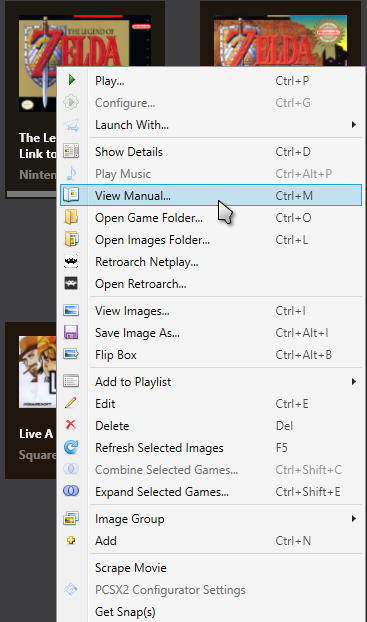Choose Open Retroarch... menu entry
The width and height of the screenshot is (367, 622).
(x=211, y=284)
